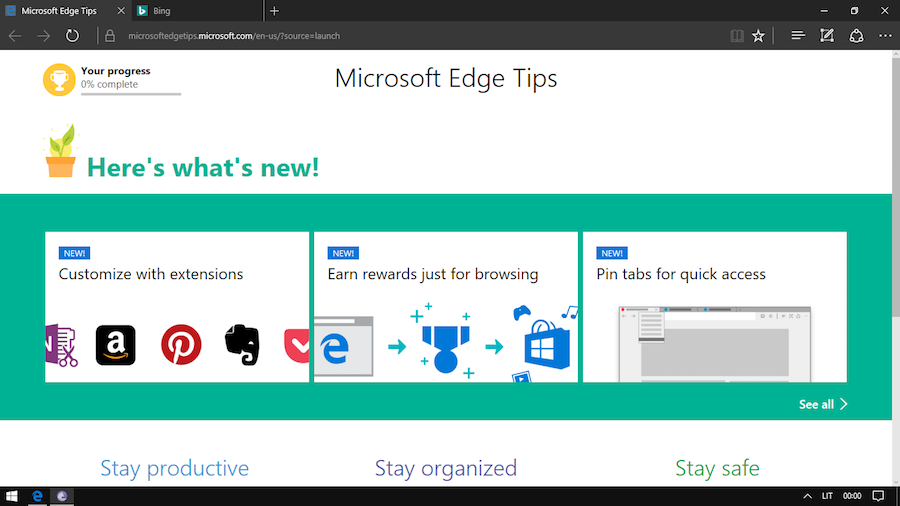
Task: Click the Refresh page icon
Action: coord(72,36)
